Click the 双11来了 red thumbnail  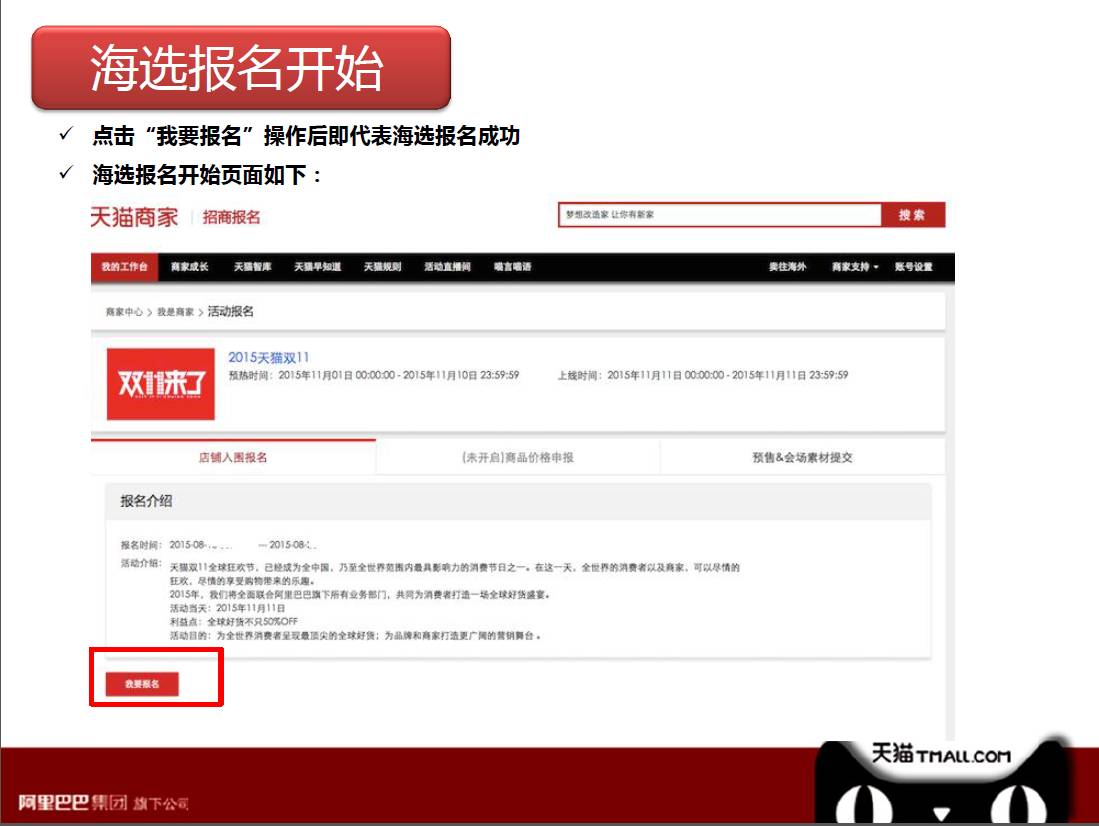(x=161, y=384)
